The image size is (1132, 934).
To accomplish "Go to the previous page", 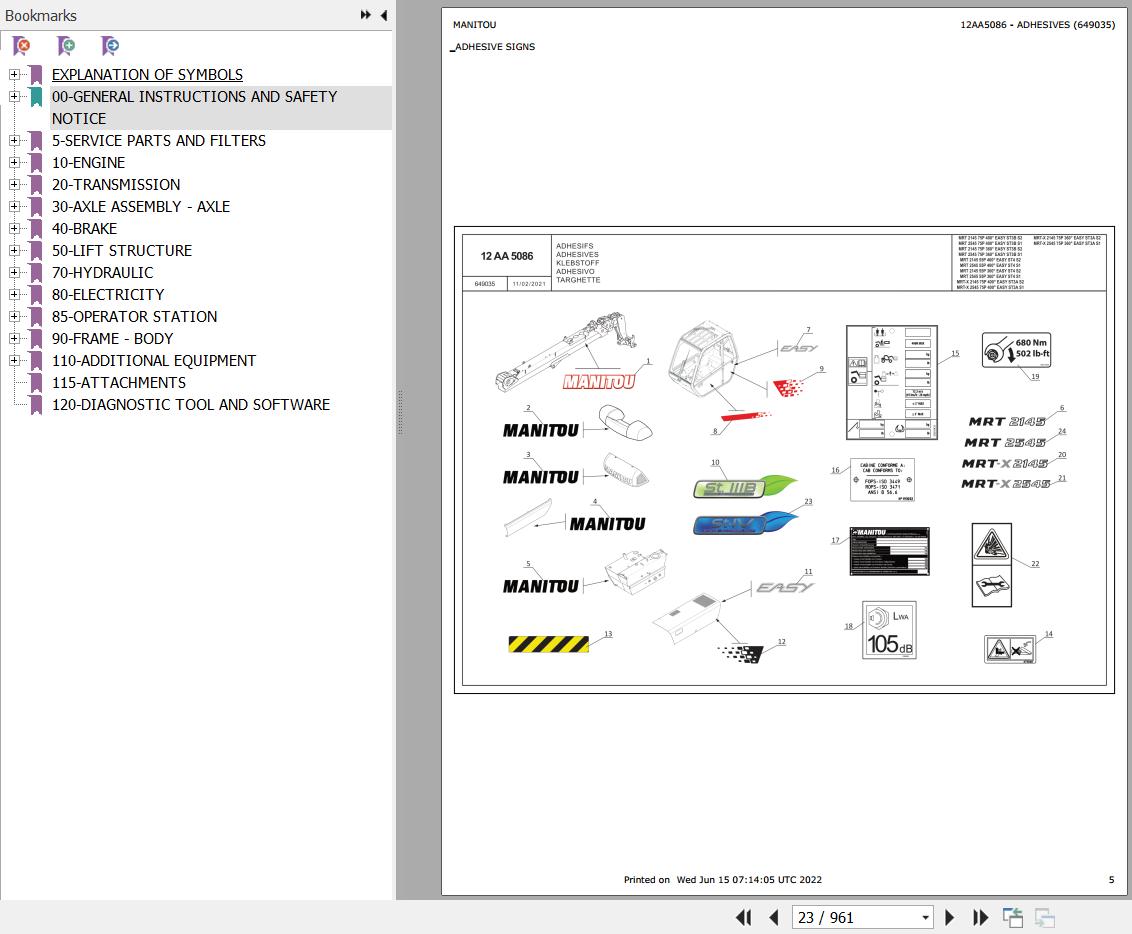I will coord(774,917).
